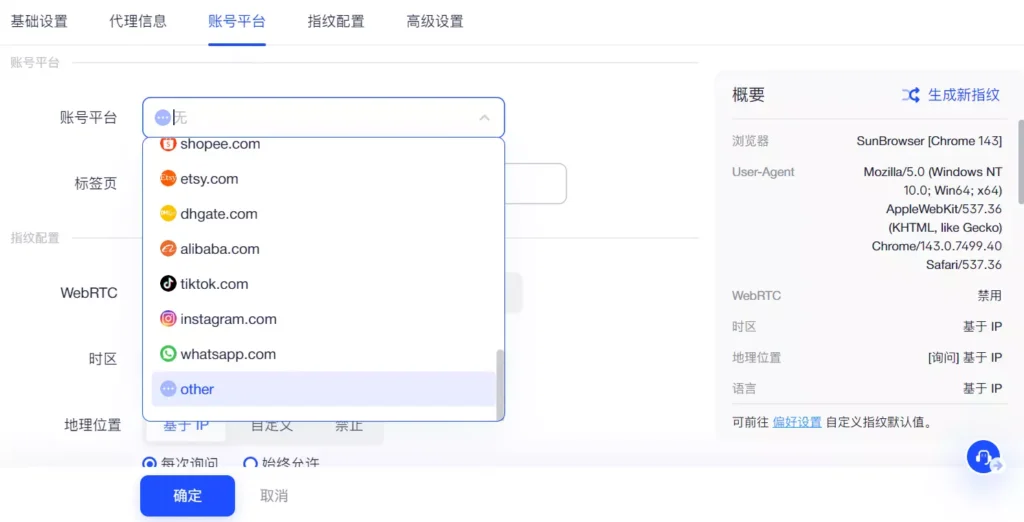Follow the 偏好设置 link

pos(797,422)
